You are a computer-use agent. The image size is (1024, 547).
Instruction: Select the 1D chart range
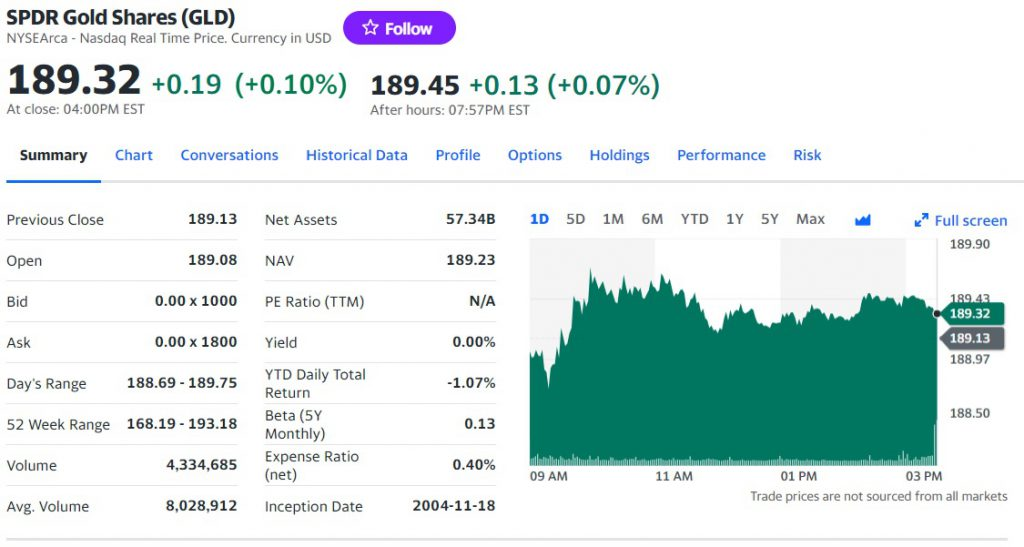pyautogui.click(x=539, y=219)
